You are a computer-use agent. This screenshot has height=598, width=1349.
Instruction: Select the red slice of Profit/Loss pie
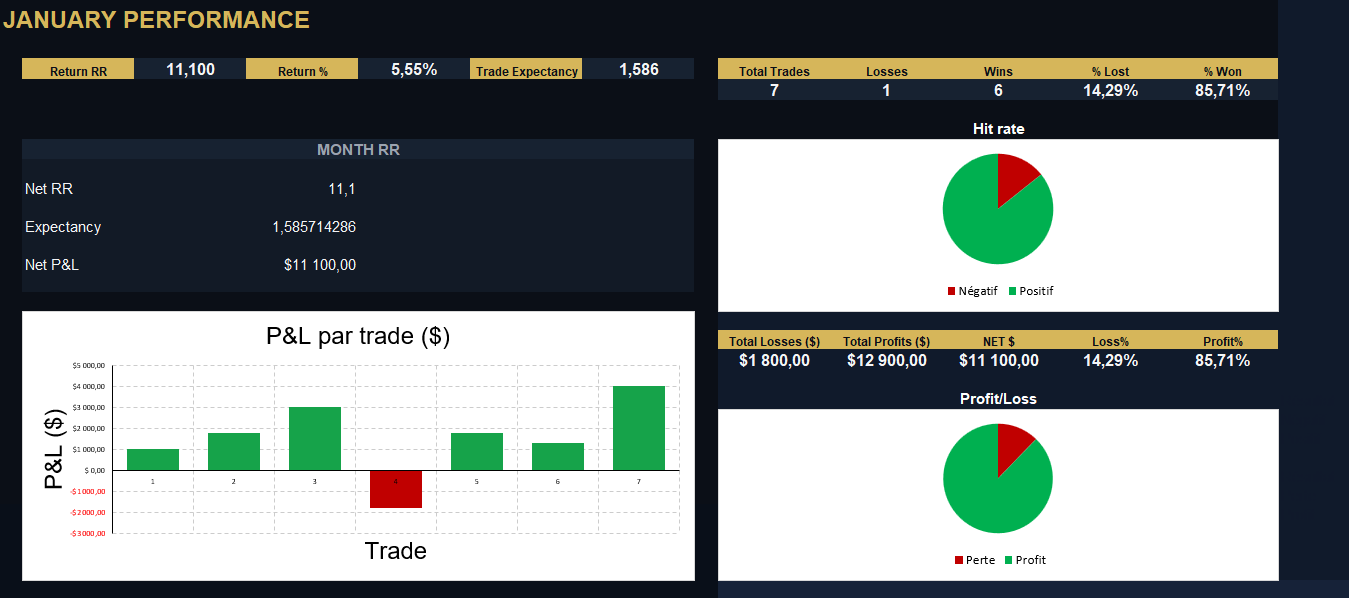1013,444
